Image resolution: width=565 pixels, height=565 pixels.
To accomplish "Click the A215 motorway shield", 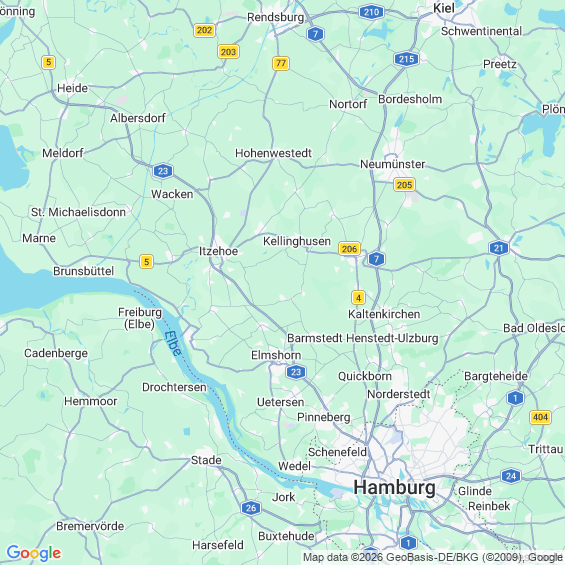I will [x=406, y=59].
